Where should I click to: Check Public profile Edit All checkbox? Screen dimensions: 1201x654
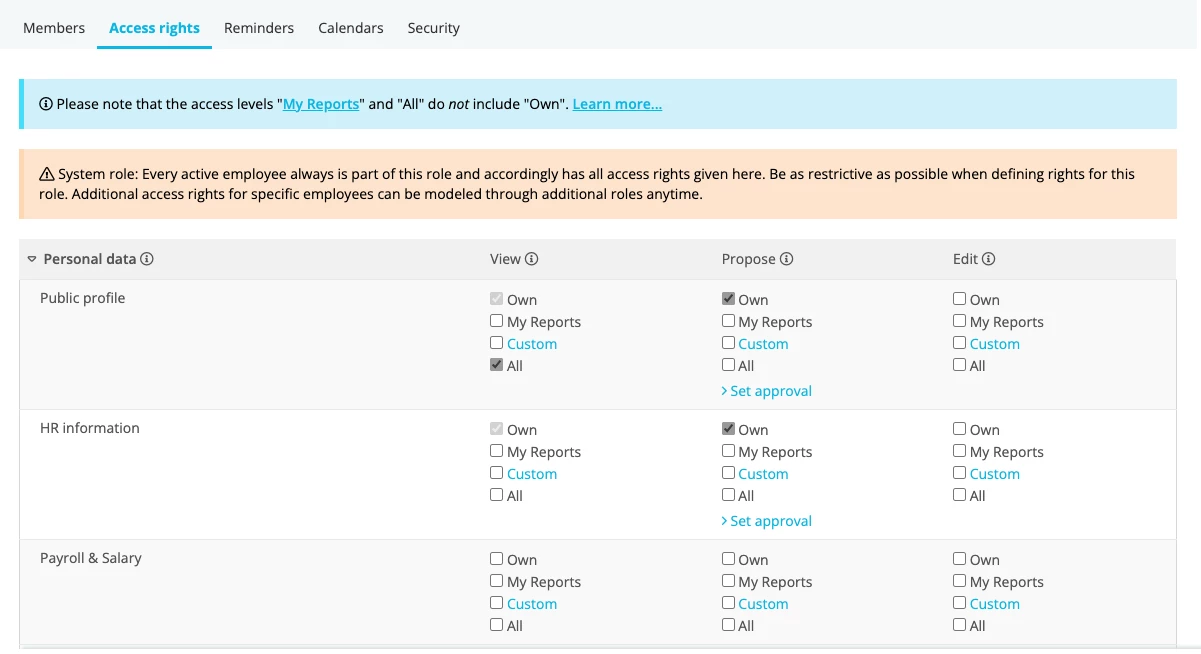coord(959,365)
